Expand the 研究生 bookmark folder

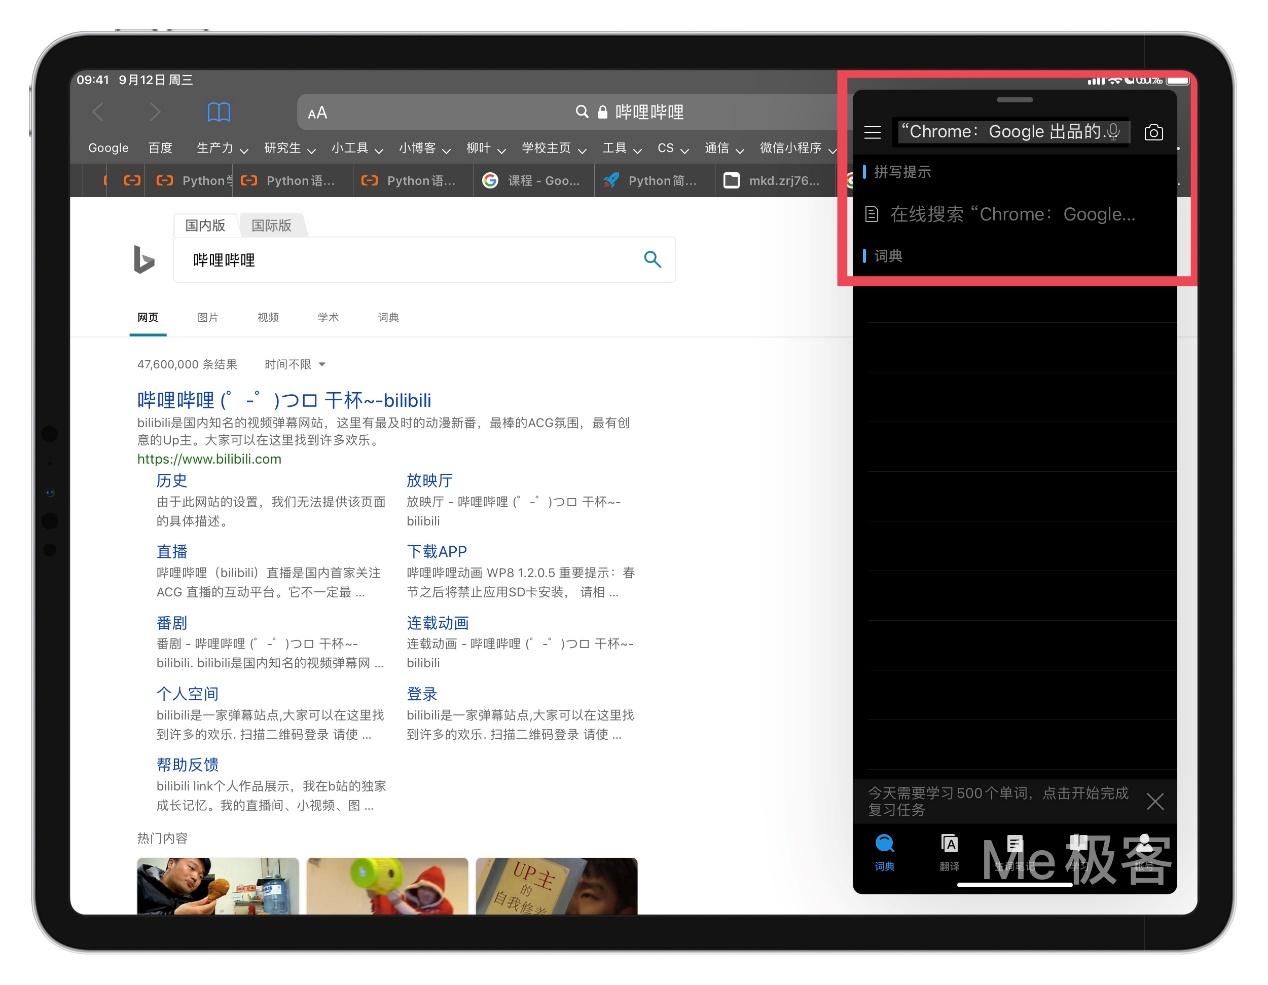pyautogui.click(x=290, y=148)
